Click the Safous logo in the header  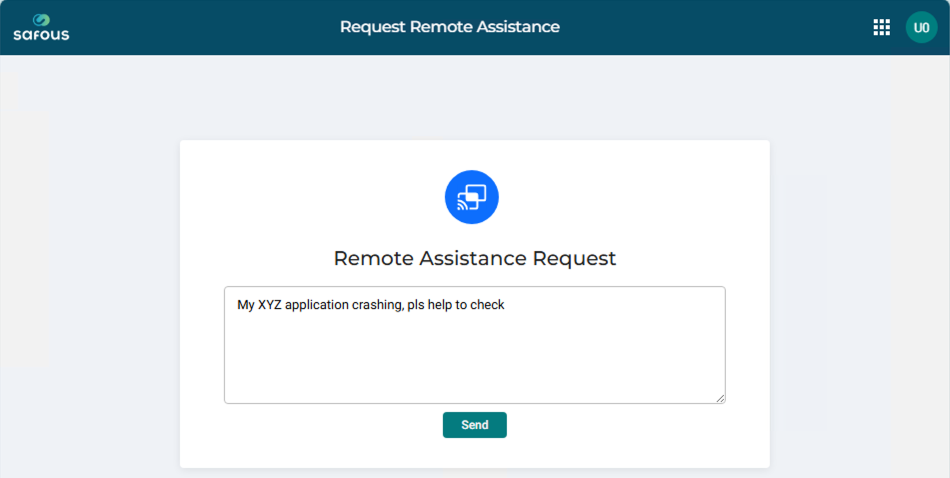41,27
